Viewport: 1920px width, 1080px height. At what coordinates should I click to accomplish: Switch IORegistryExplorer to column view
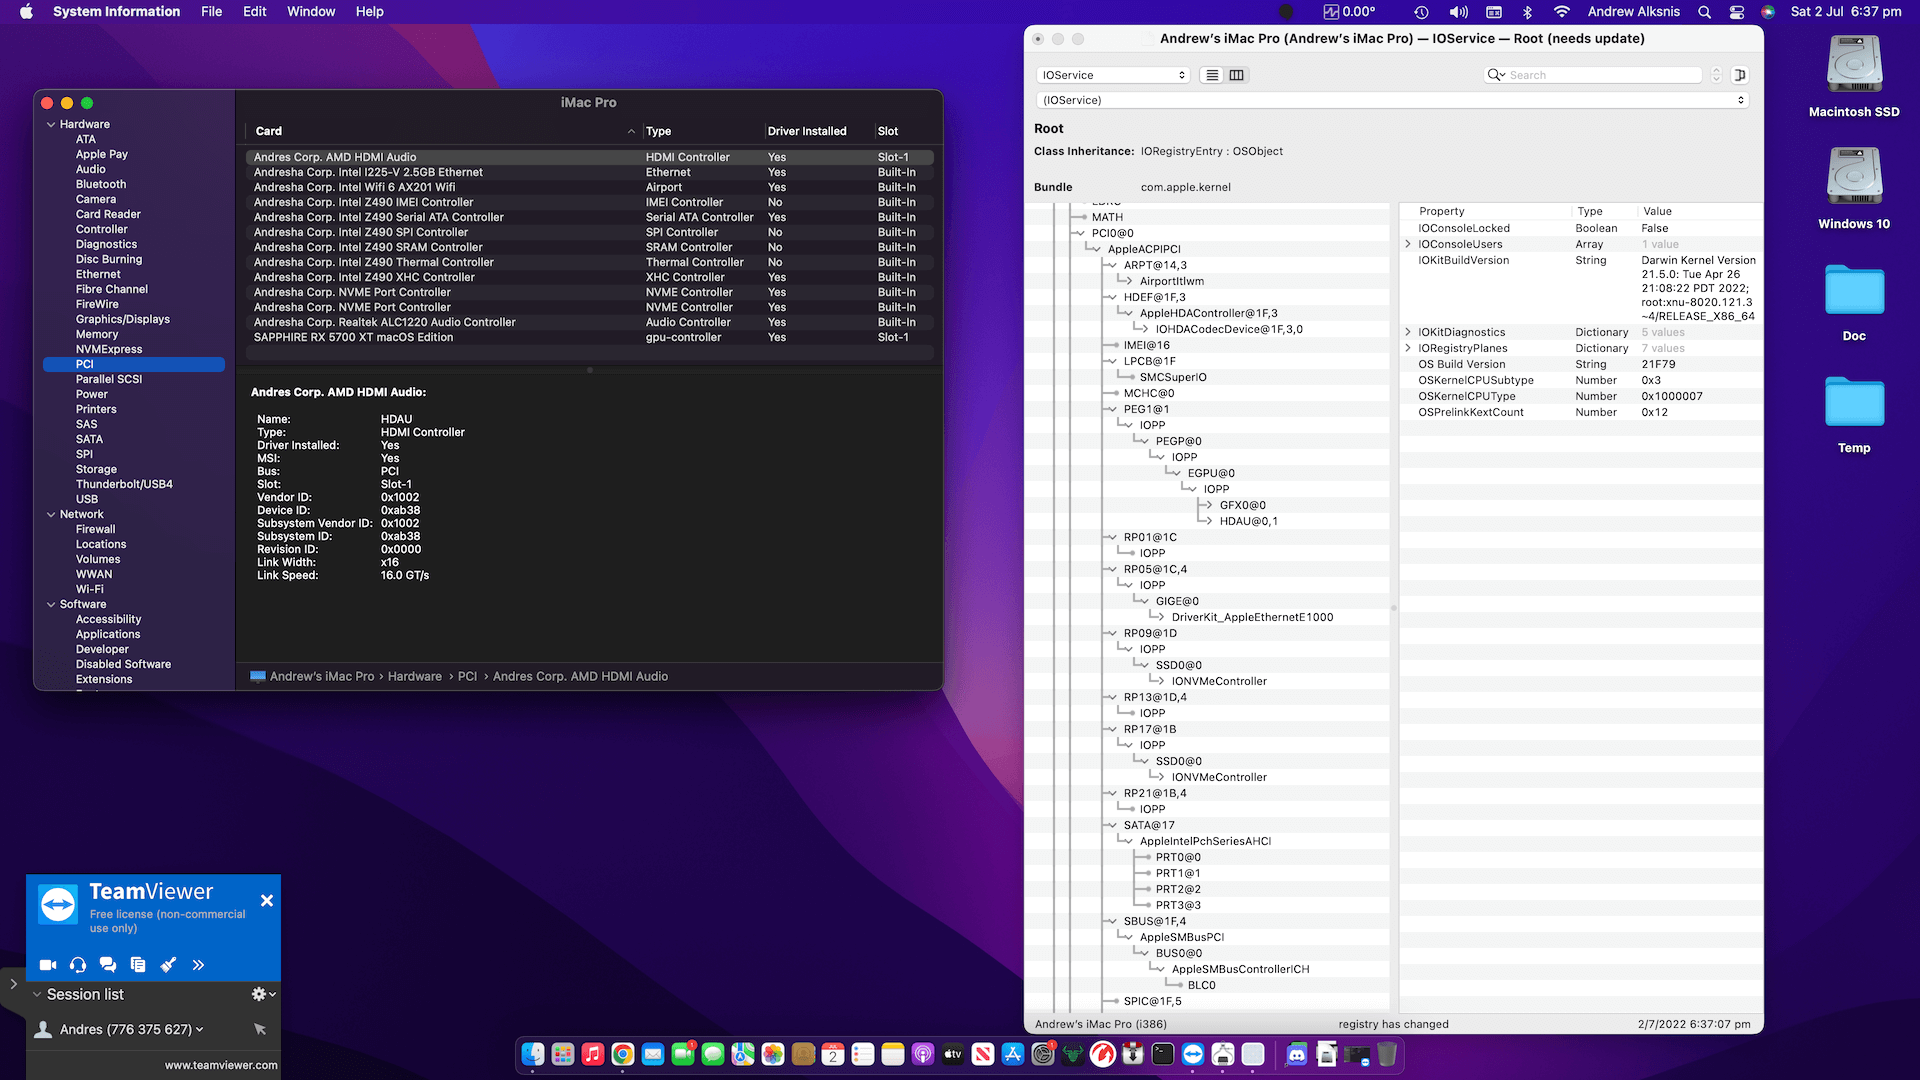tap(1237, 75)
